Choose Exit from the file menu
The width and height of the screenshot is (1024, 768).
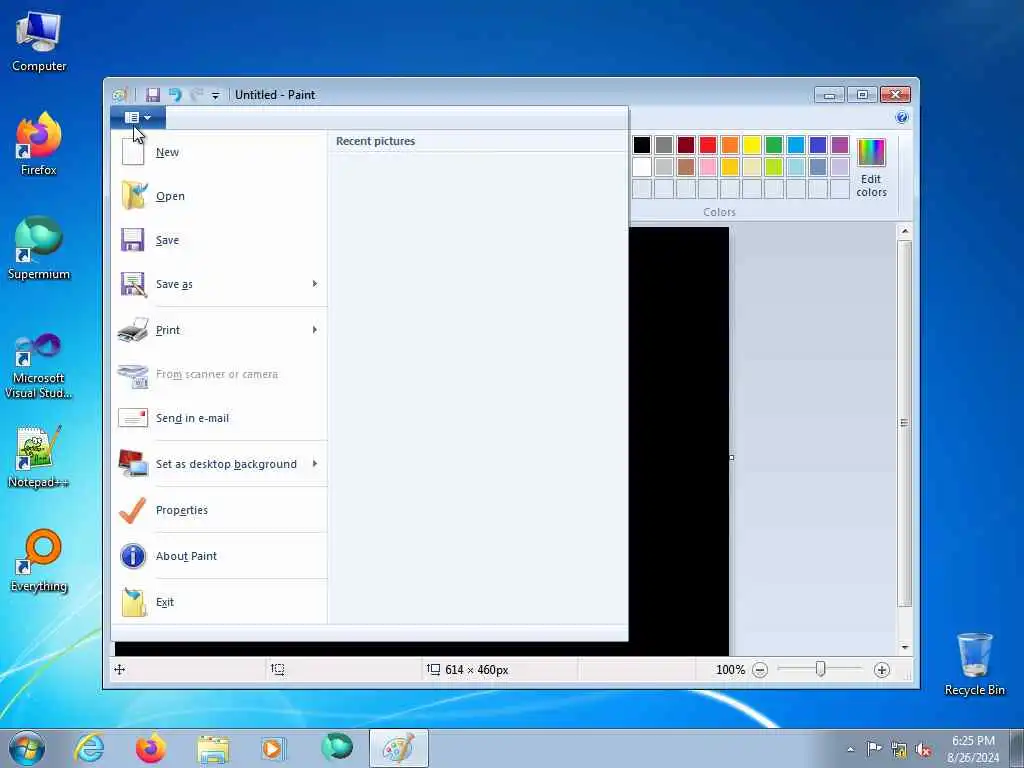pos(219,601)
